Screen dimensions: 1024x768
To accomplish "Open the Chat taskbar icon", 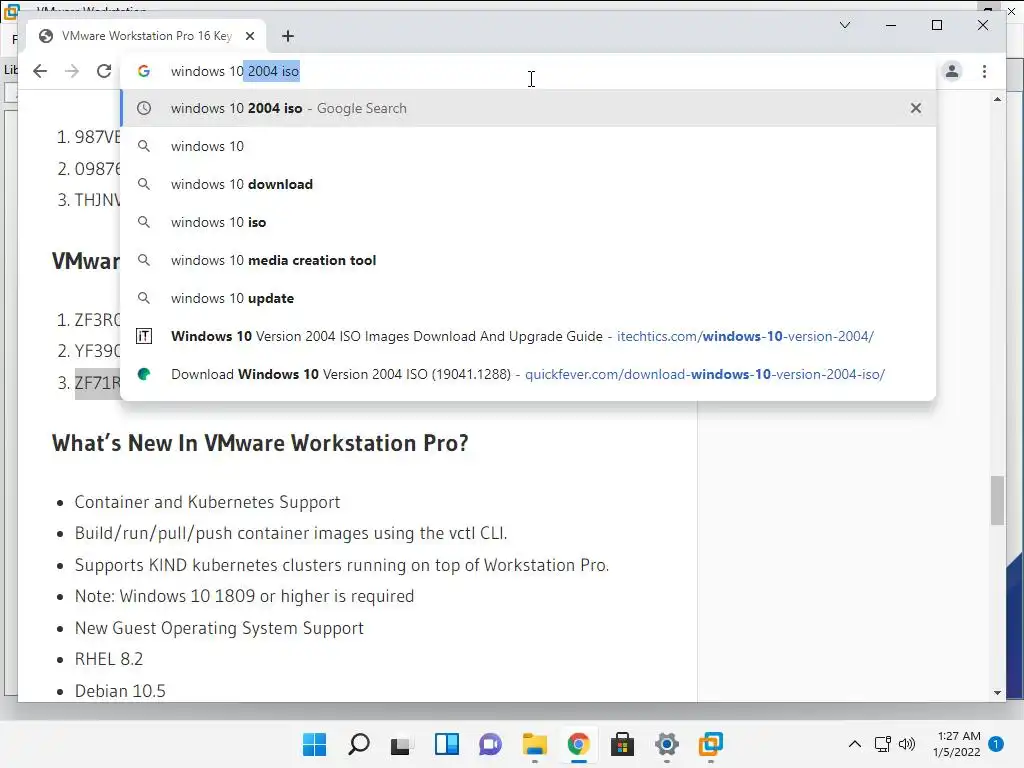I will 490,744.
